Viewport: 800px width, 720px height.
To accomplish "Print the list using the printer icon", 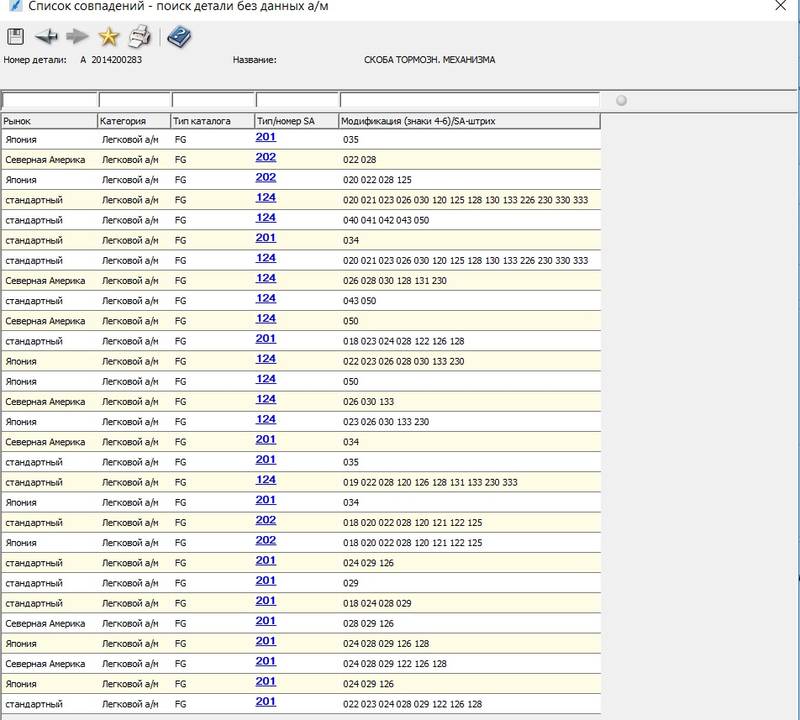I will point(140,38).
